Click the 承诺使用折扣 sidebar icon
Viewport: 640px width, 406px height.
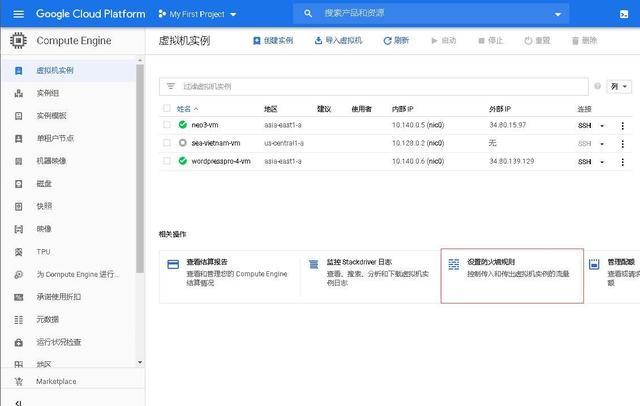pos(18,297)
